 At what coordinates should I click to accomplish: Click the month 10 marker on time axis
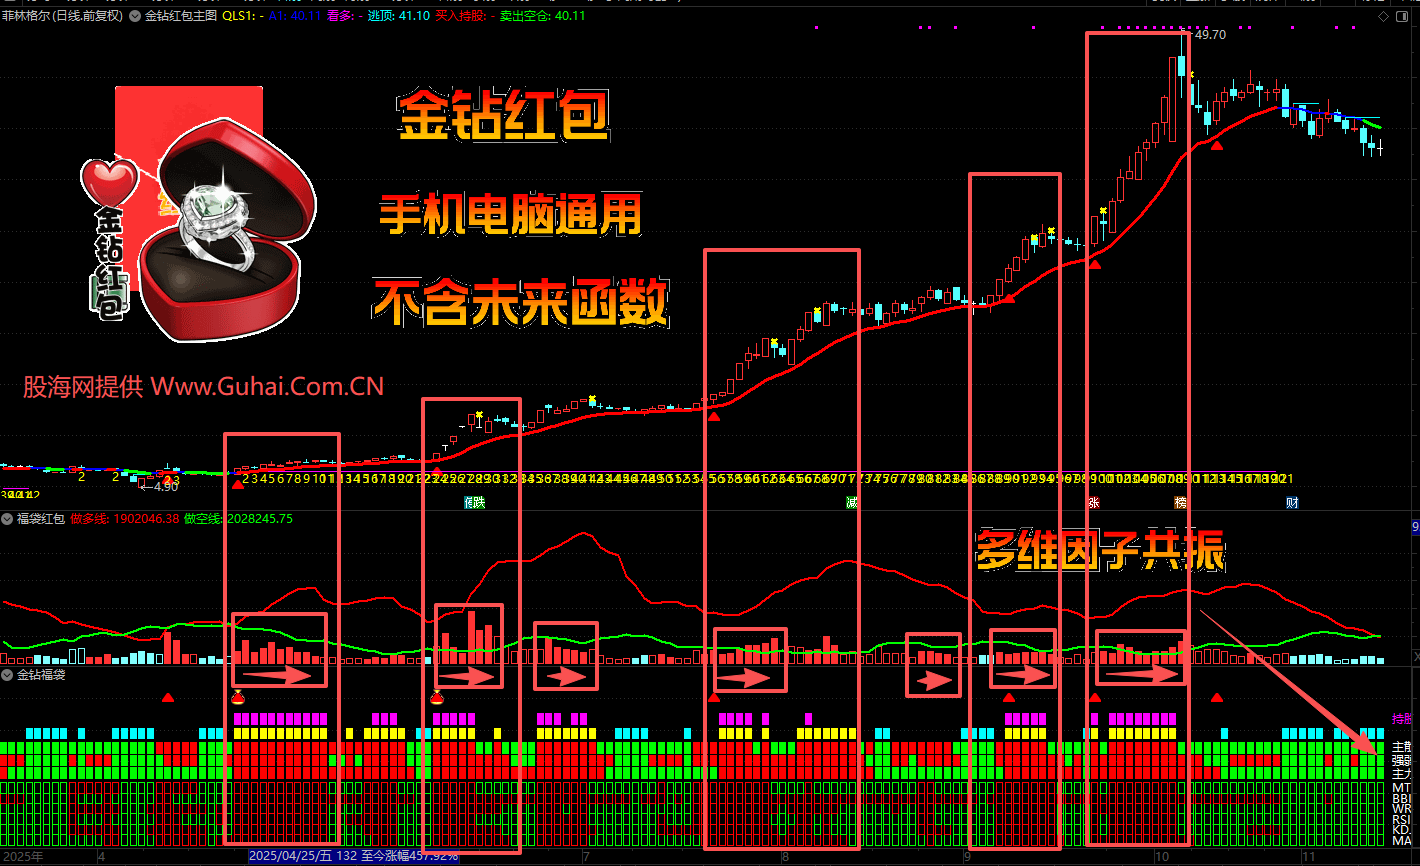(1162, 857)
